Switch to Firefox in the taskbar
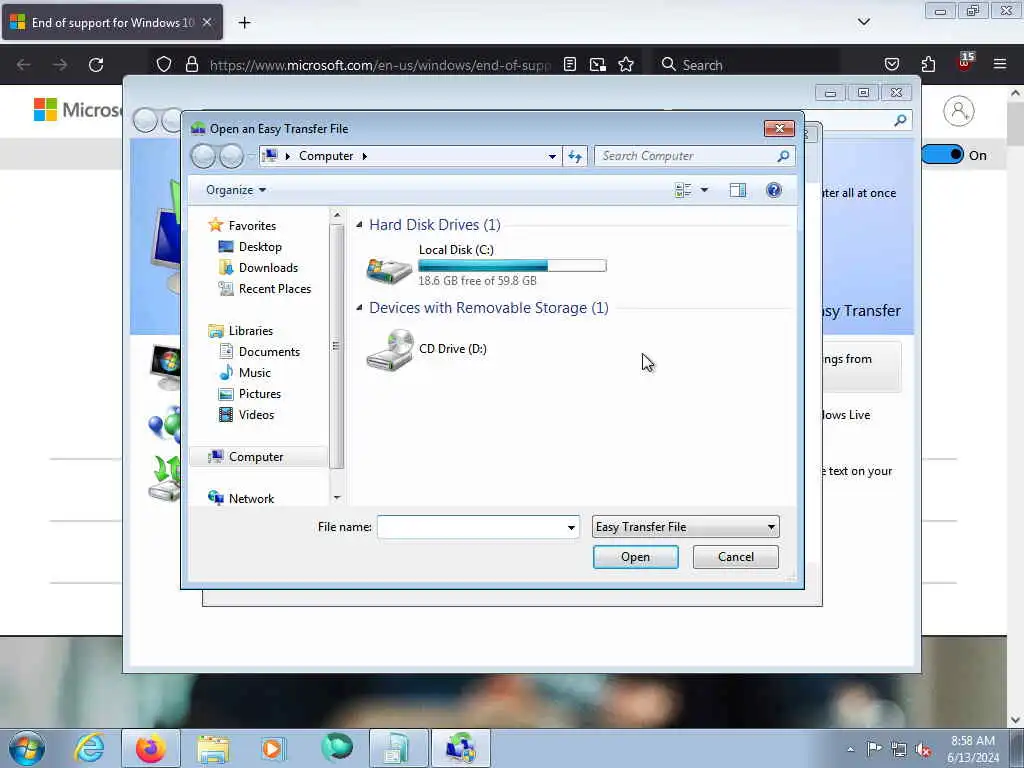Image resolution: width=1024 pixels, height=768 pixels. pos(150,748)
